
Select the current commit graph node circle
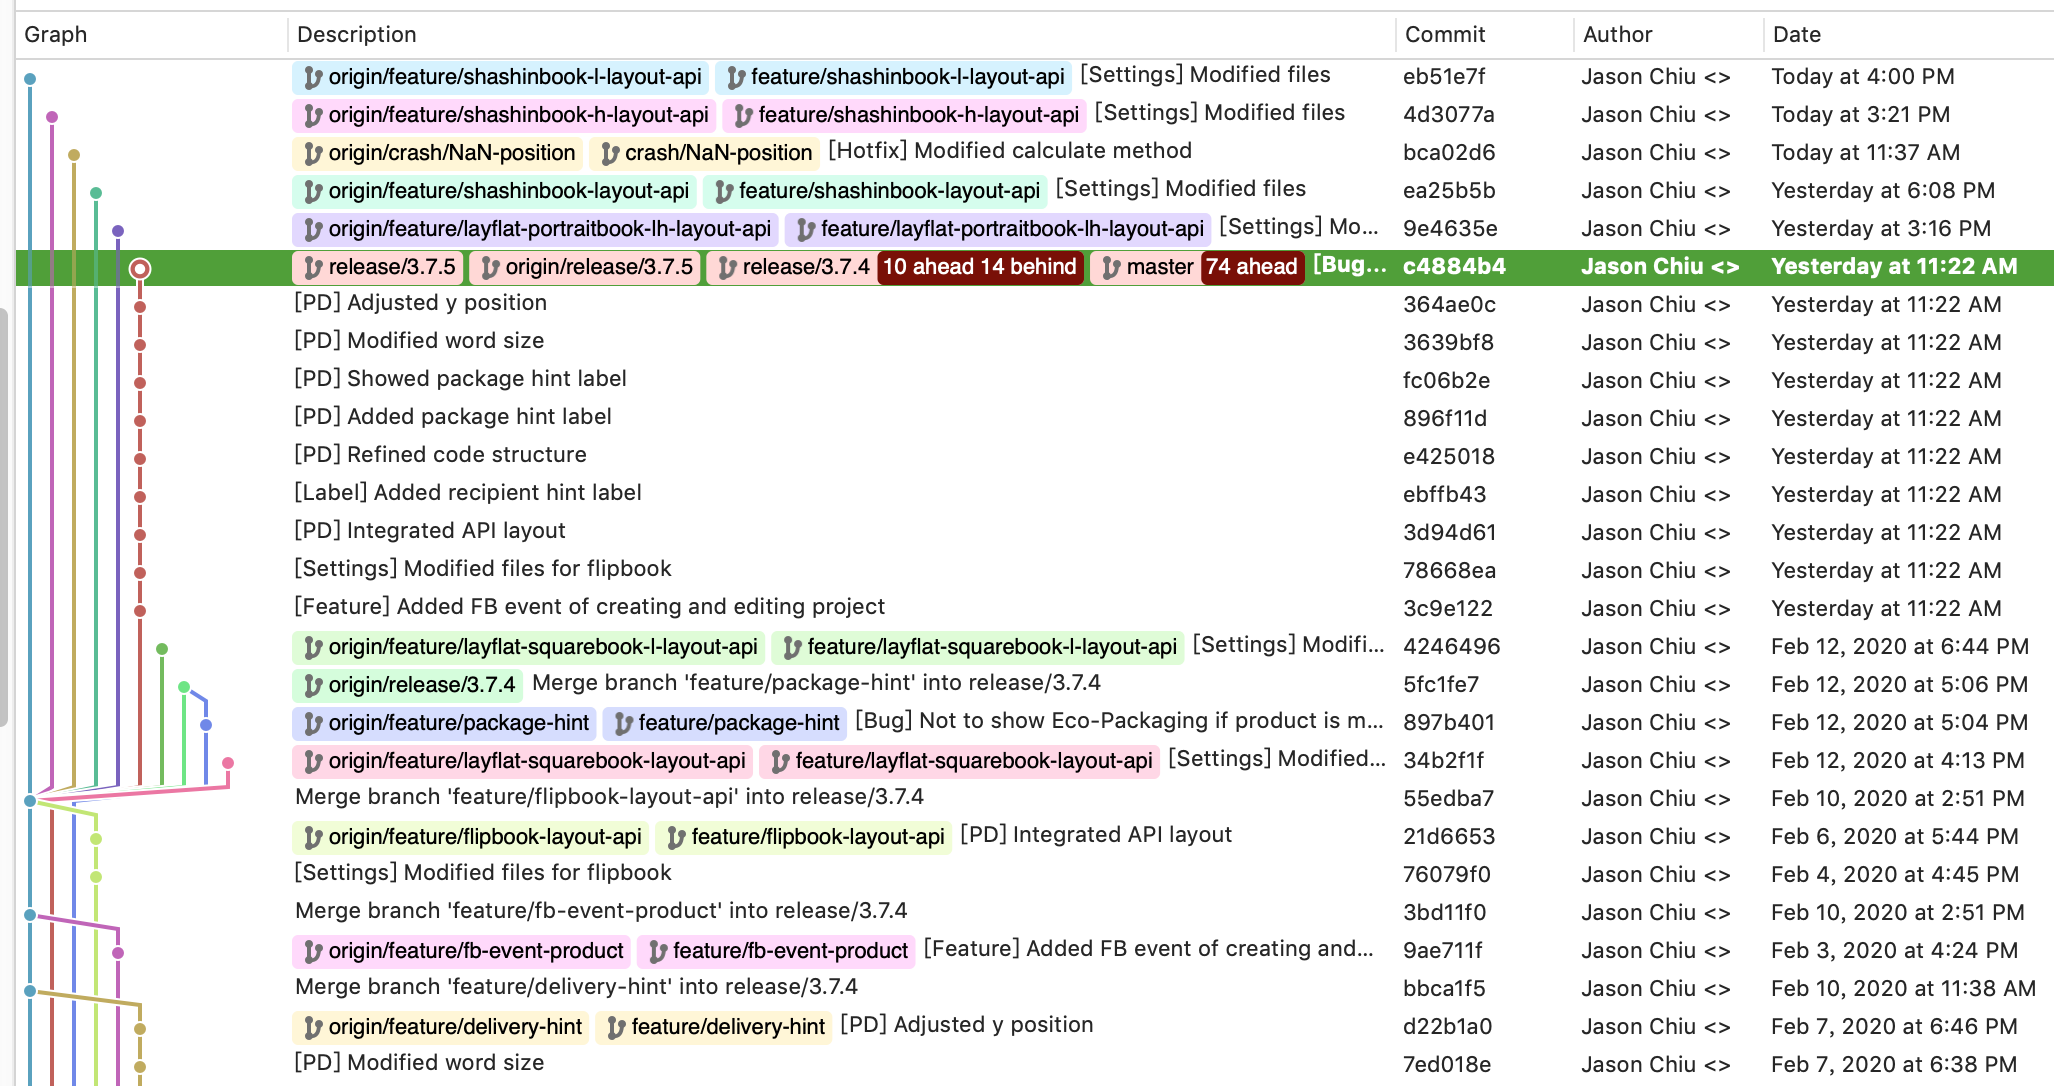click(140, 268)
